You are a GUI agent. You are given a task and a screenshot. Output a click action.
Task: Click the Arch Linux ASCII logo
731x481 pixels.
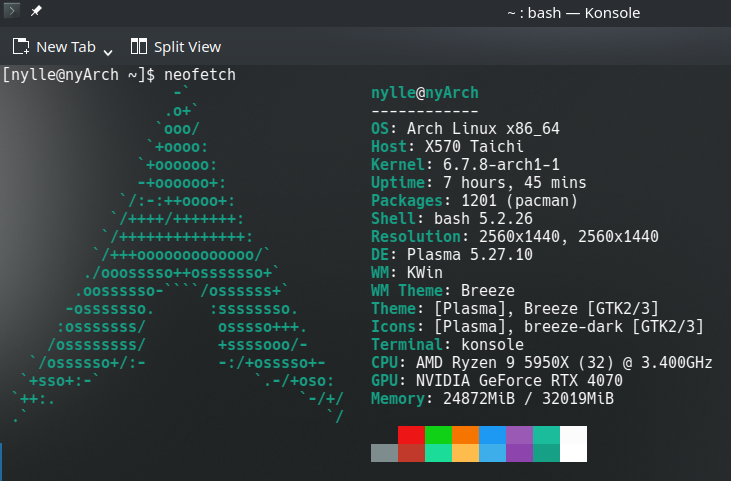[x=178, y=255]
